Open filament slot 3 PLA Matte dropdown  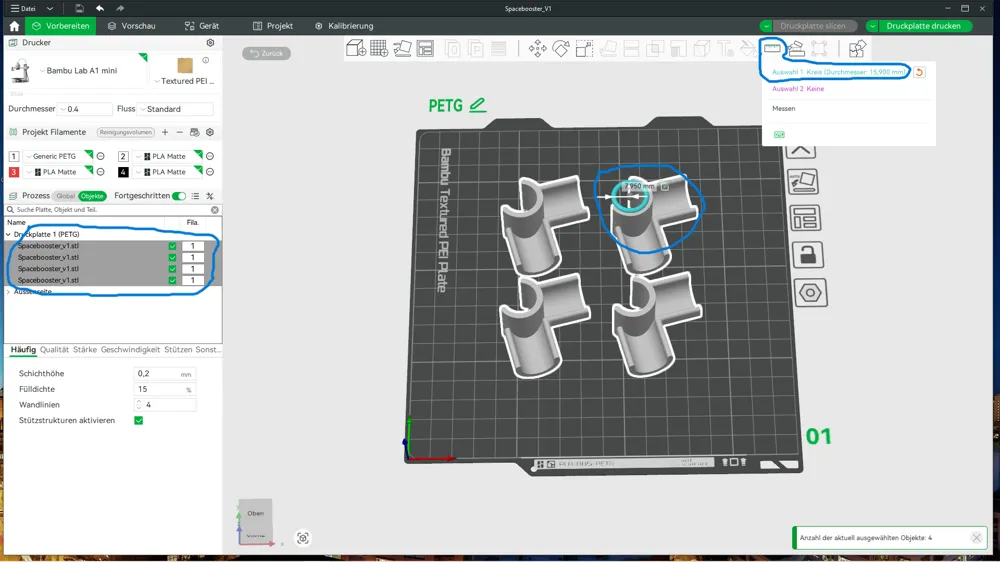59,172
